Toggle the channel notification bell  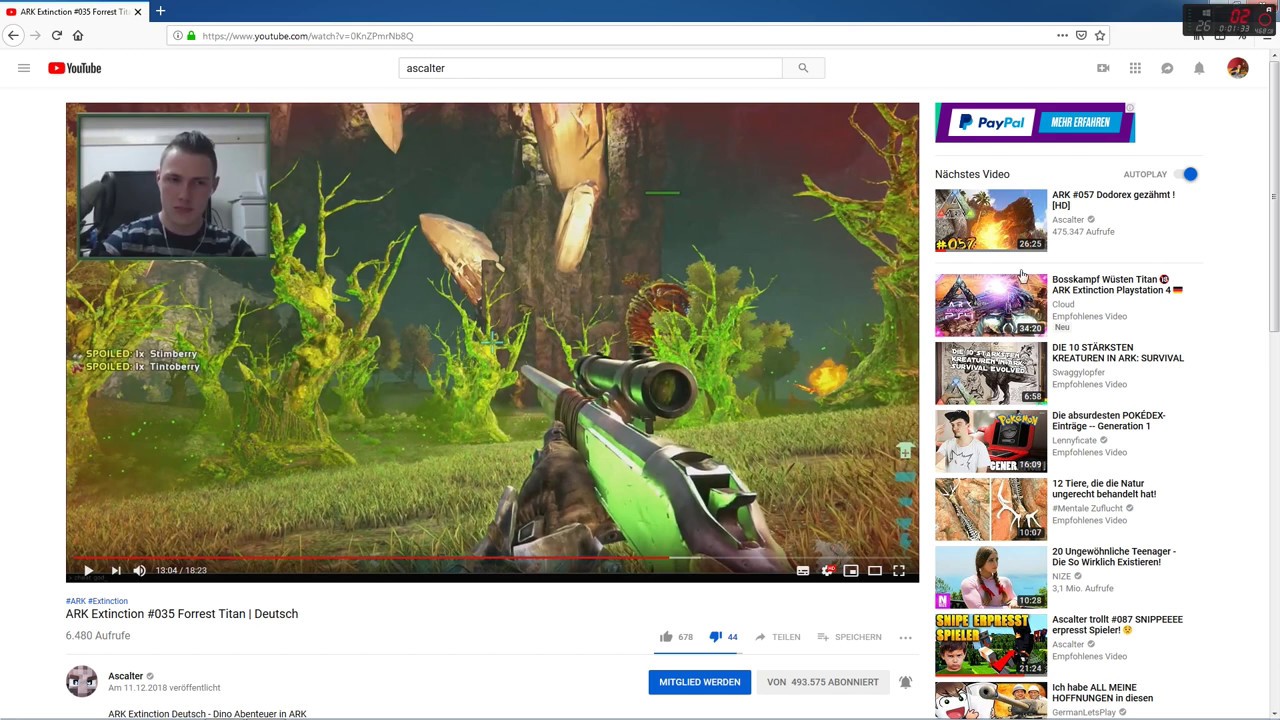tap(905, 682)
